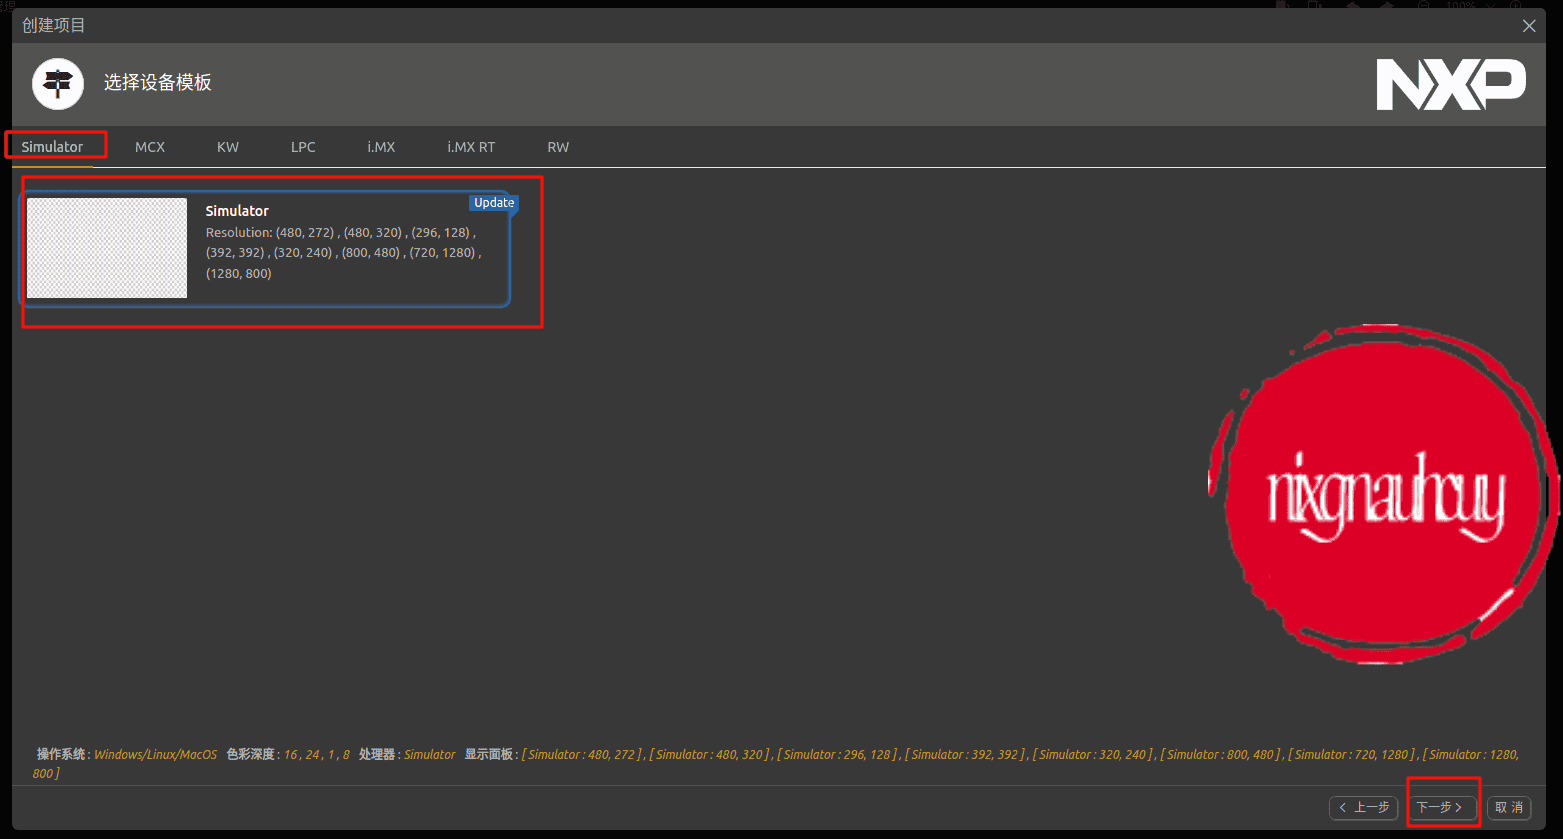
Task: Switch to the LPC tab
Action: pos(303,146)
